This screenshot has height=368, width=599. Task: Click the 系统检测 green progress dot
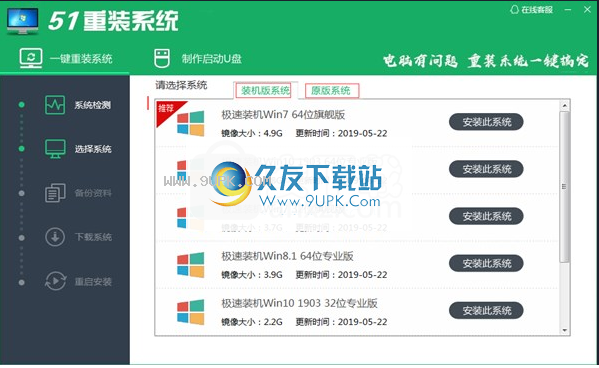pyautogui.click(x=22, y=105)
